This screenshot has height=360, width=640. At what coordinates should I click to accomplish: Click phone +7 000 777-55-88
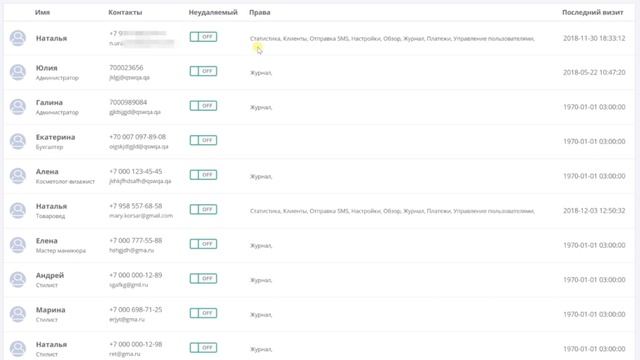click(x=136, y=240)
